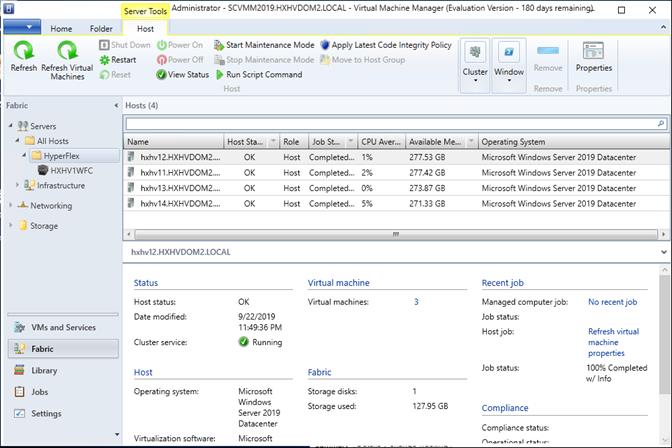Expand the Storage tree node

tap(10, 225)
